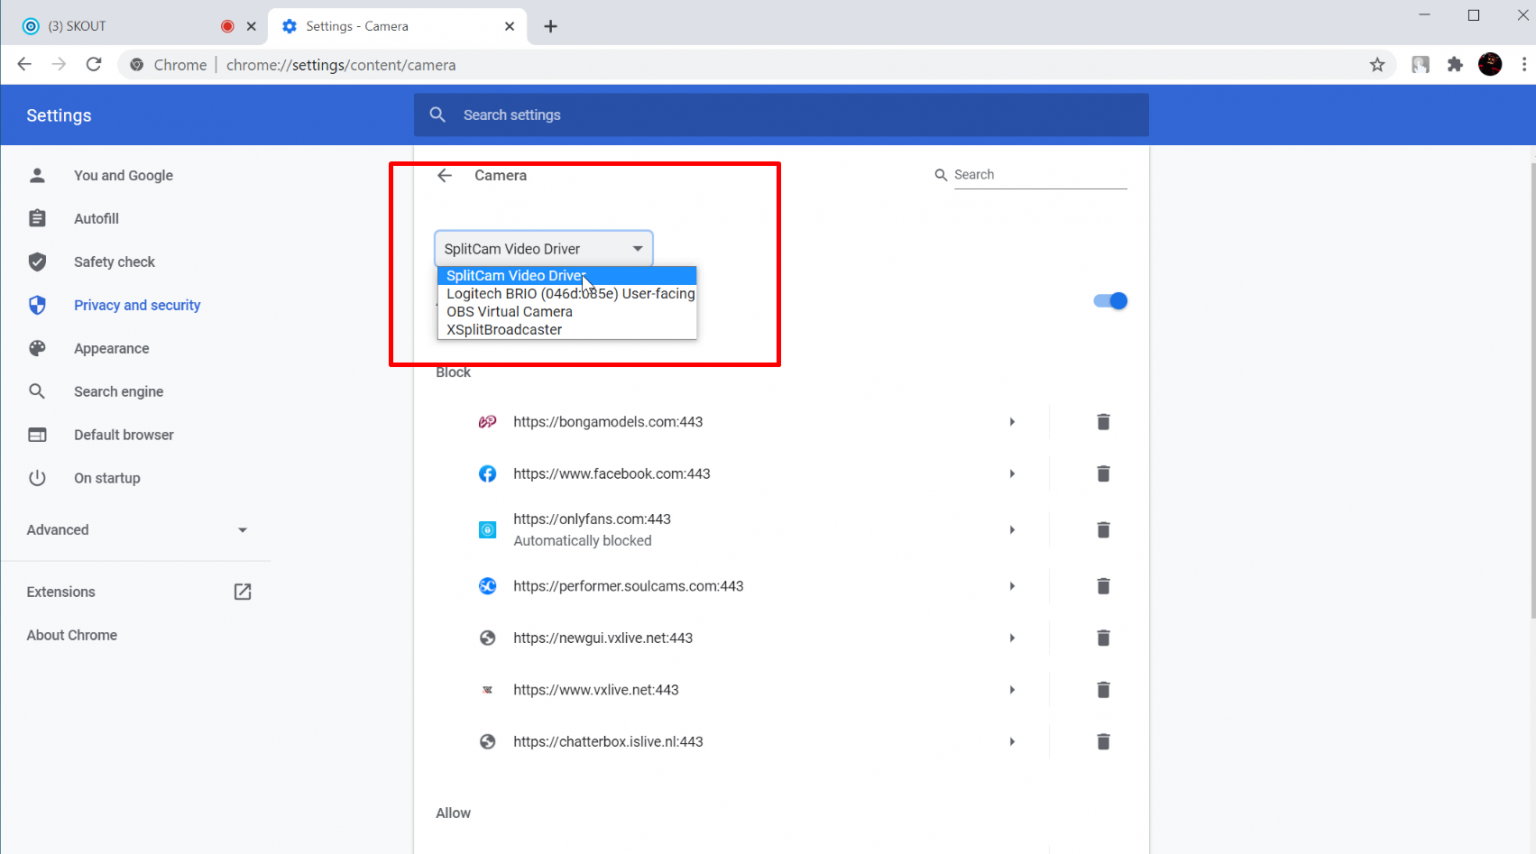The width and height of the screenshot is (1536, 854).
Task: Go back using the Camera back arrow
Action: [445, 175]
